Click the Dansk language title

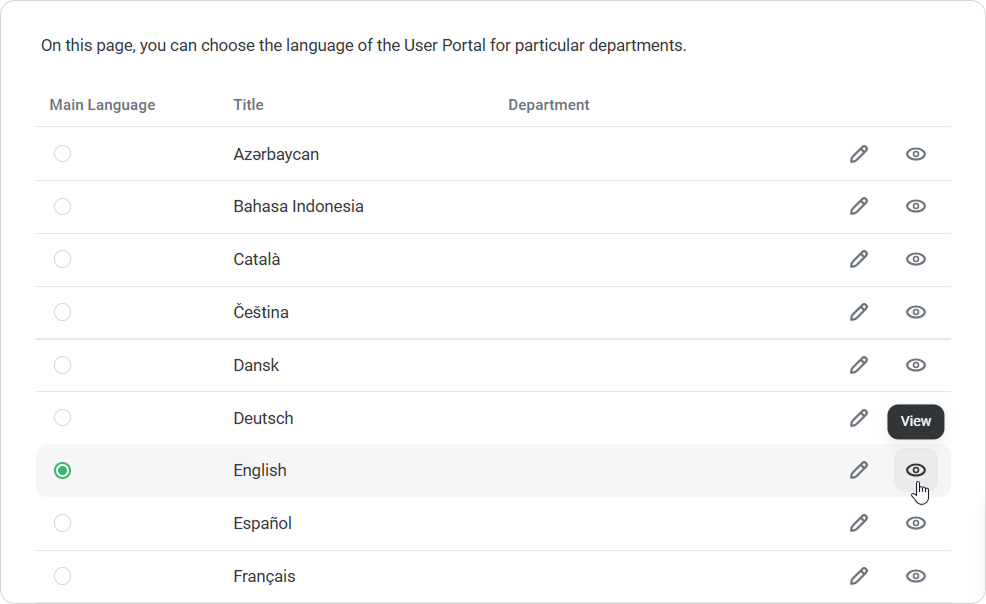(x=256, y=365)
